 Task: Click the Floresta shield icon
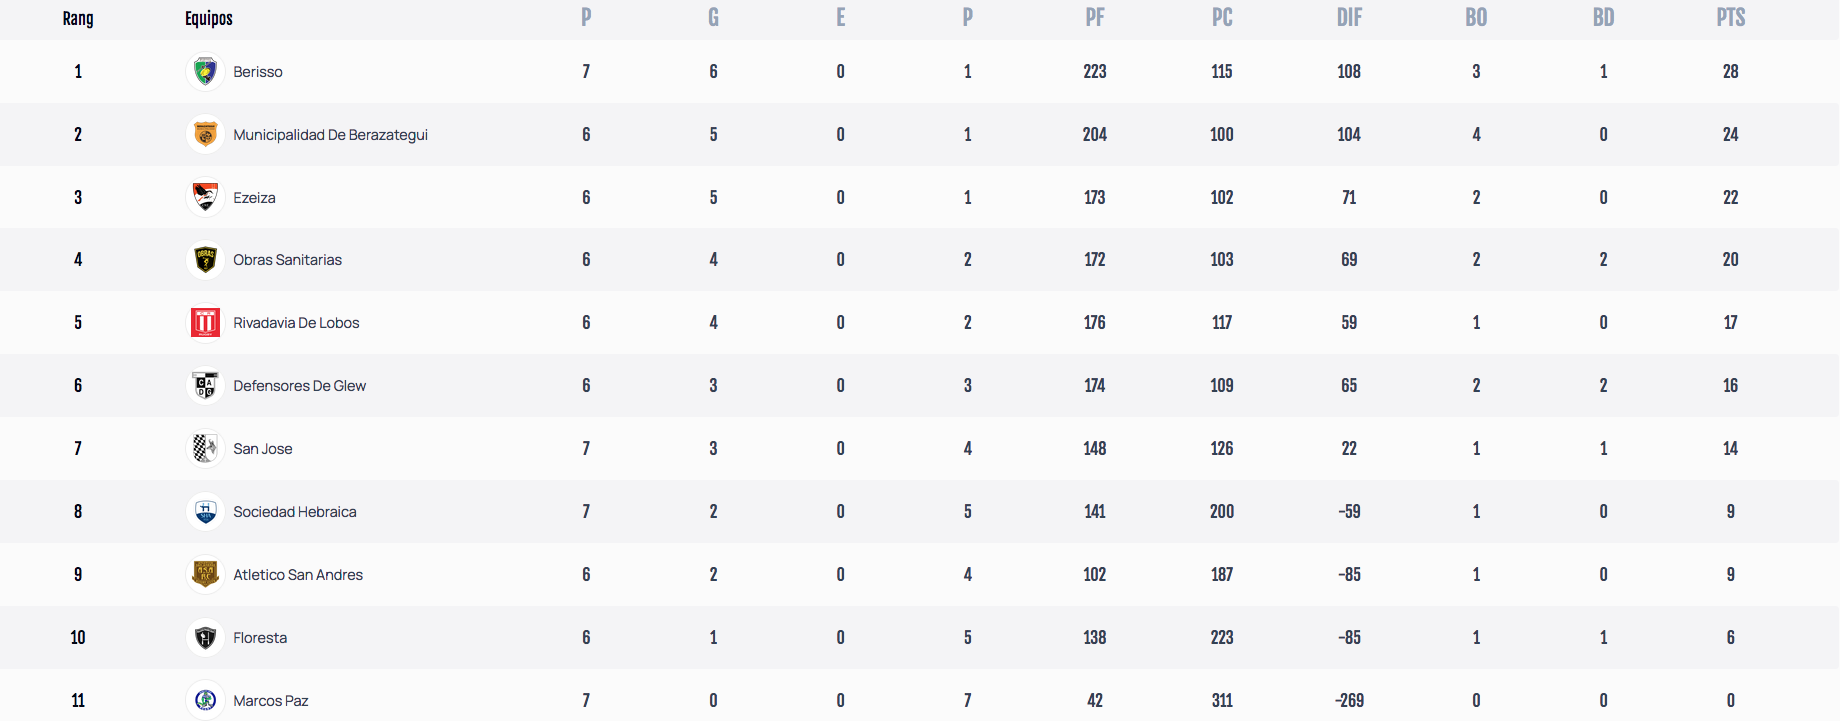coord(205,637)
